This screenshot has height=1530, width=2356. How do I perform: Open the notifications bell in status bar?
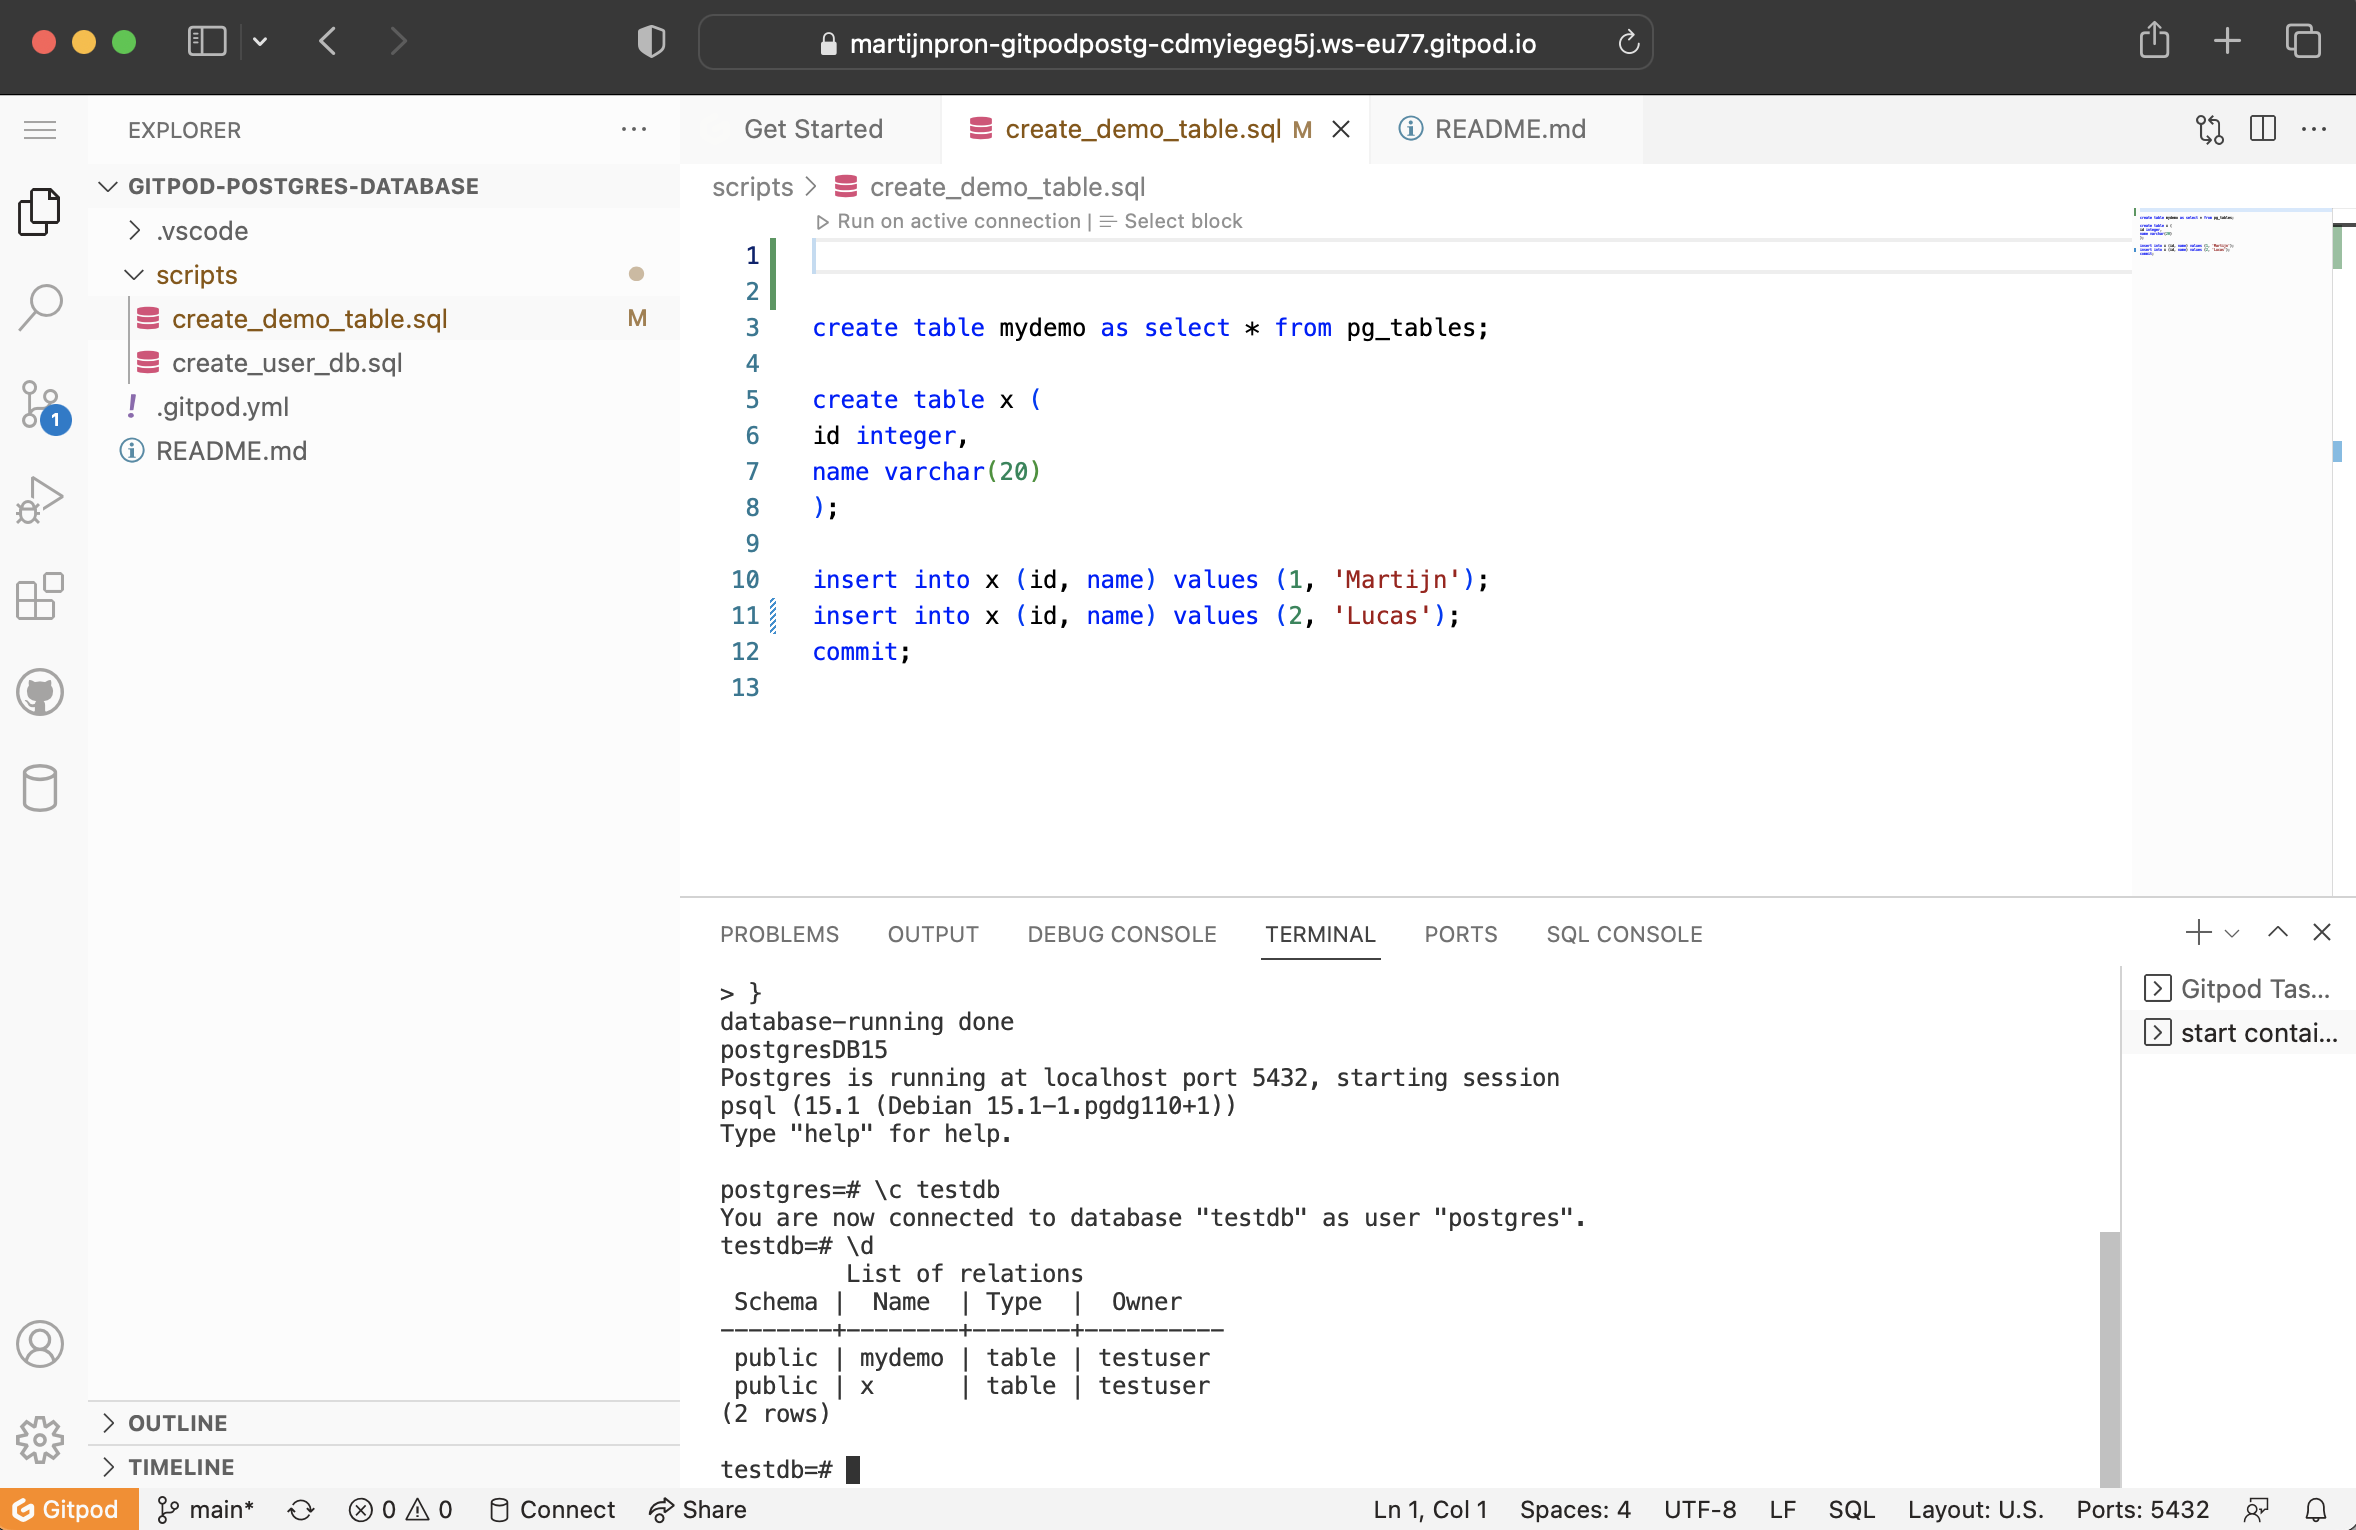[x=2316, y=1509]
